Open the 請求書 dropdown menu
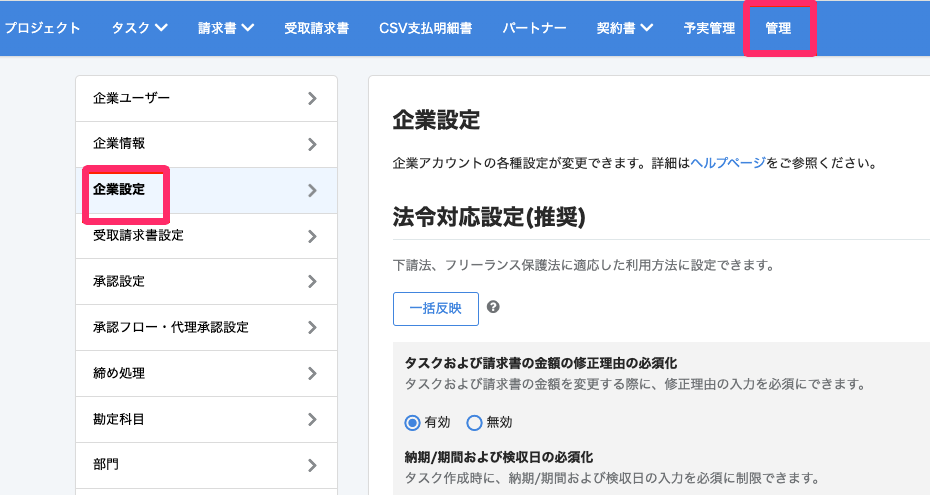Screen dimensions: 930x495 [226, 28]
